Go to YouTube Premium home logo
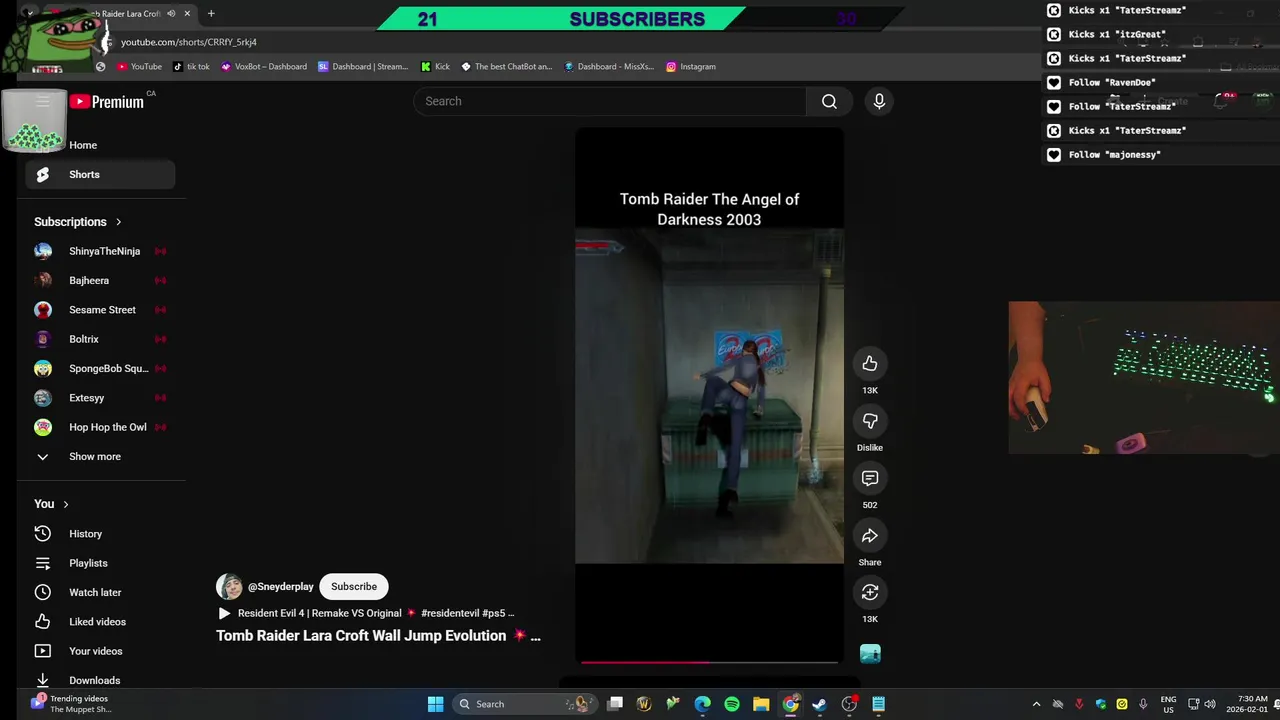This screenshot has height=720, width=1280. [x=107, y=101]
